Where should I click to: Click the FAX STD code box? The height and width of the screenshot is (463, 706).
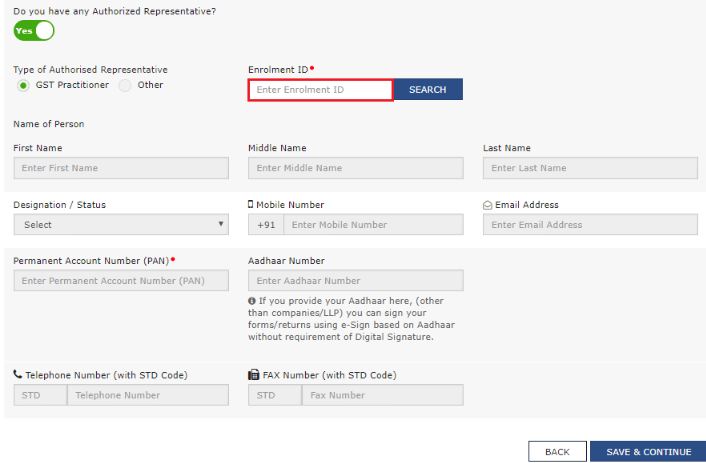266,395
